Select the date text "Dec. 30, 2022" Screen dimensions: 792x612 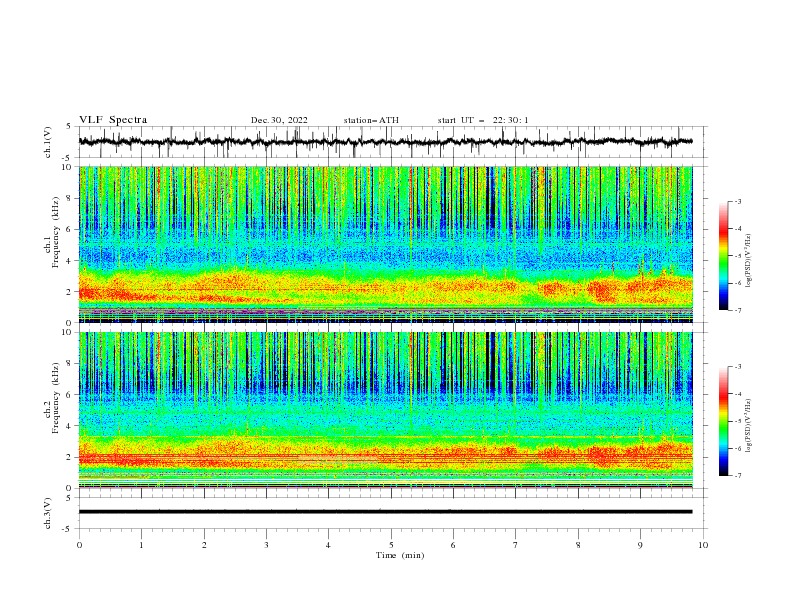(279, 120)
